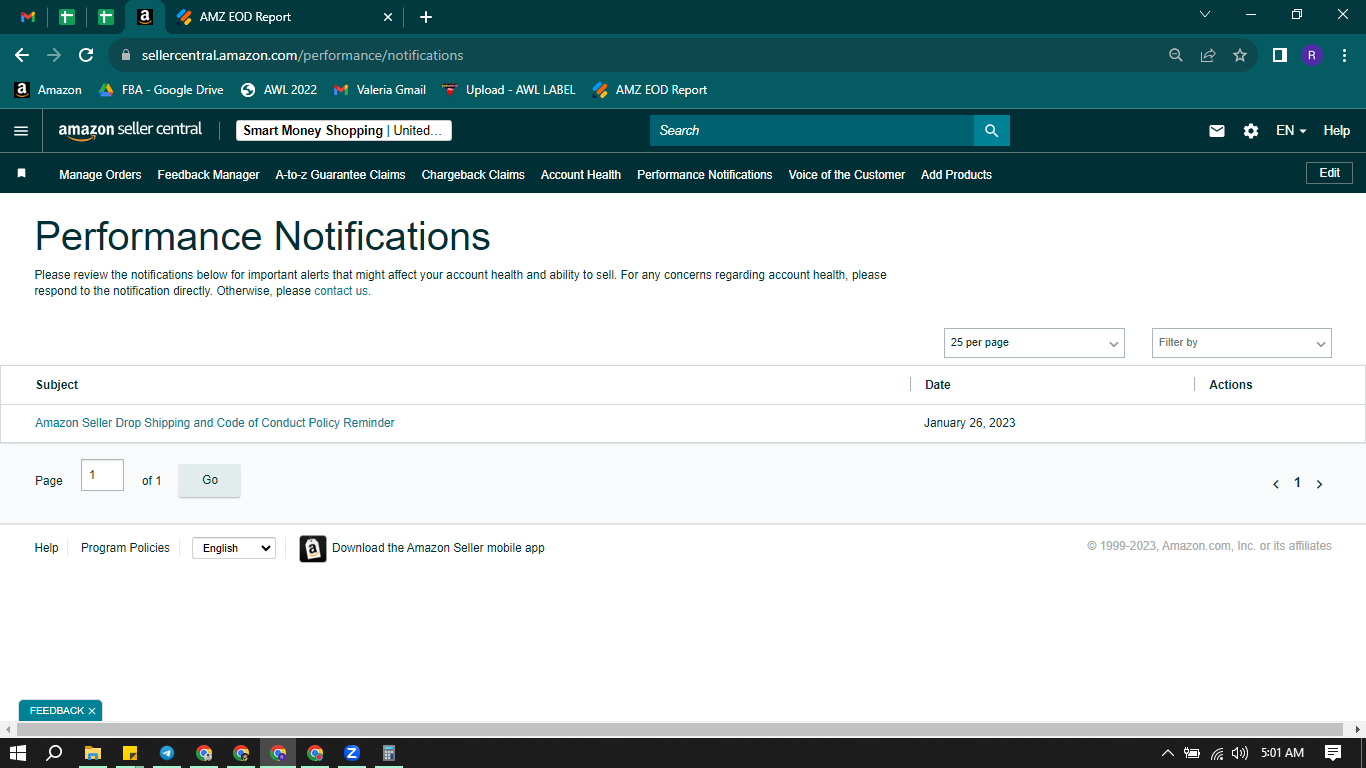Reload the page with refresh icon

86,55
